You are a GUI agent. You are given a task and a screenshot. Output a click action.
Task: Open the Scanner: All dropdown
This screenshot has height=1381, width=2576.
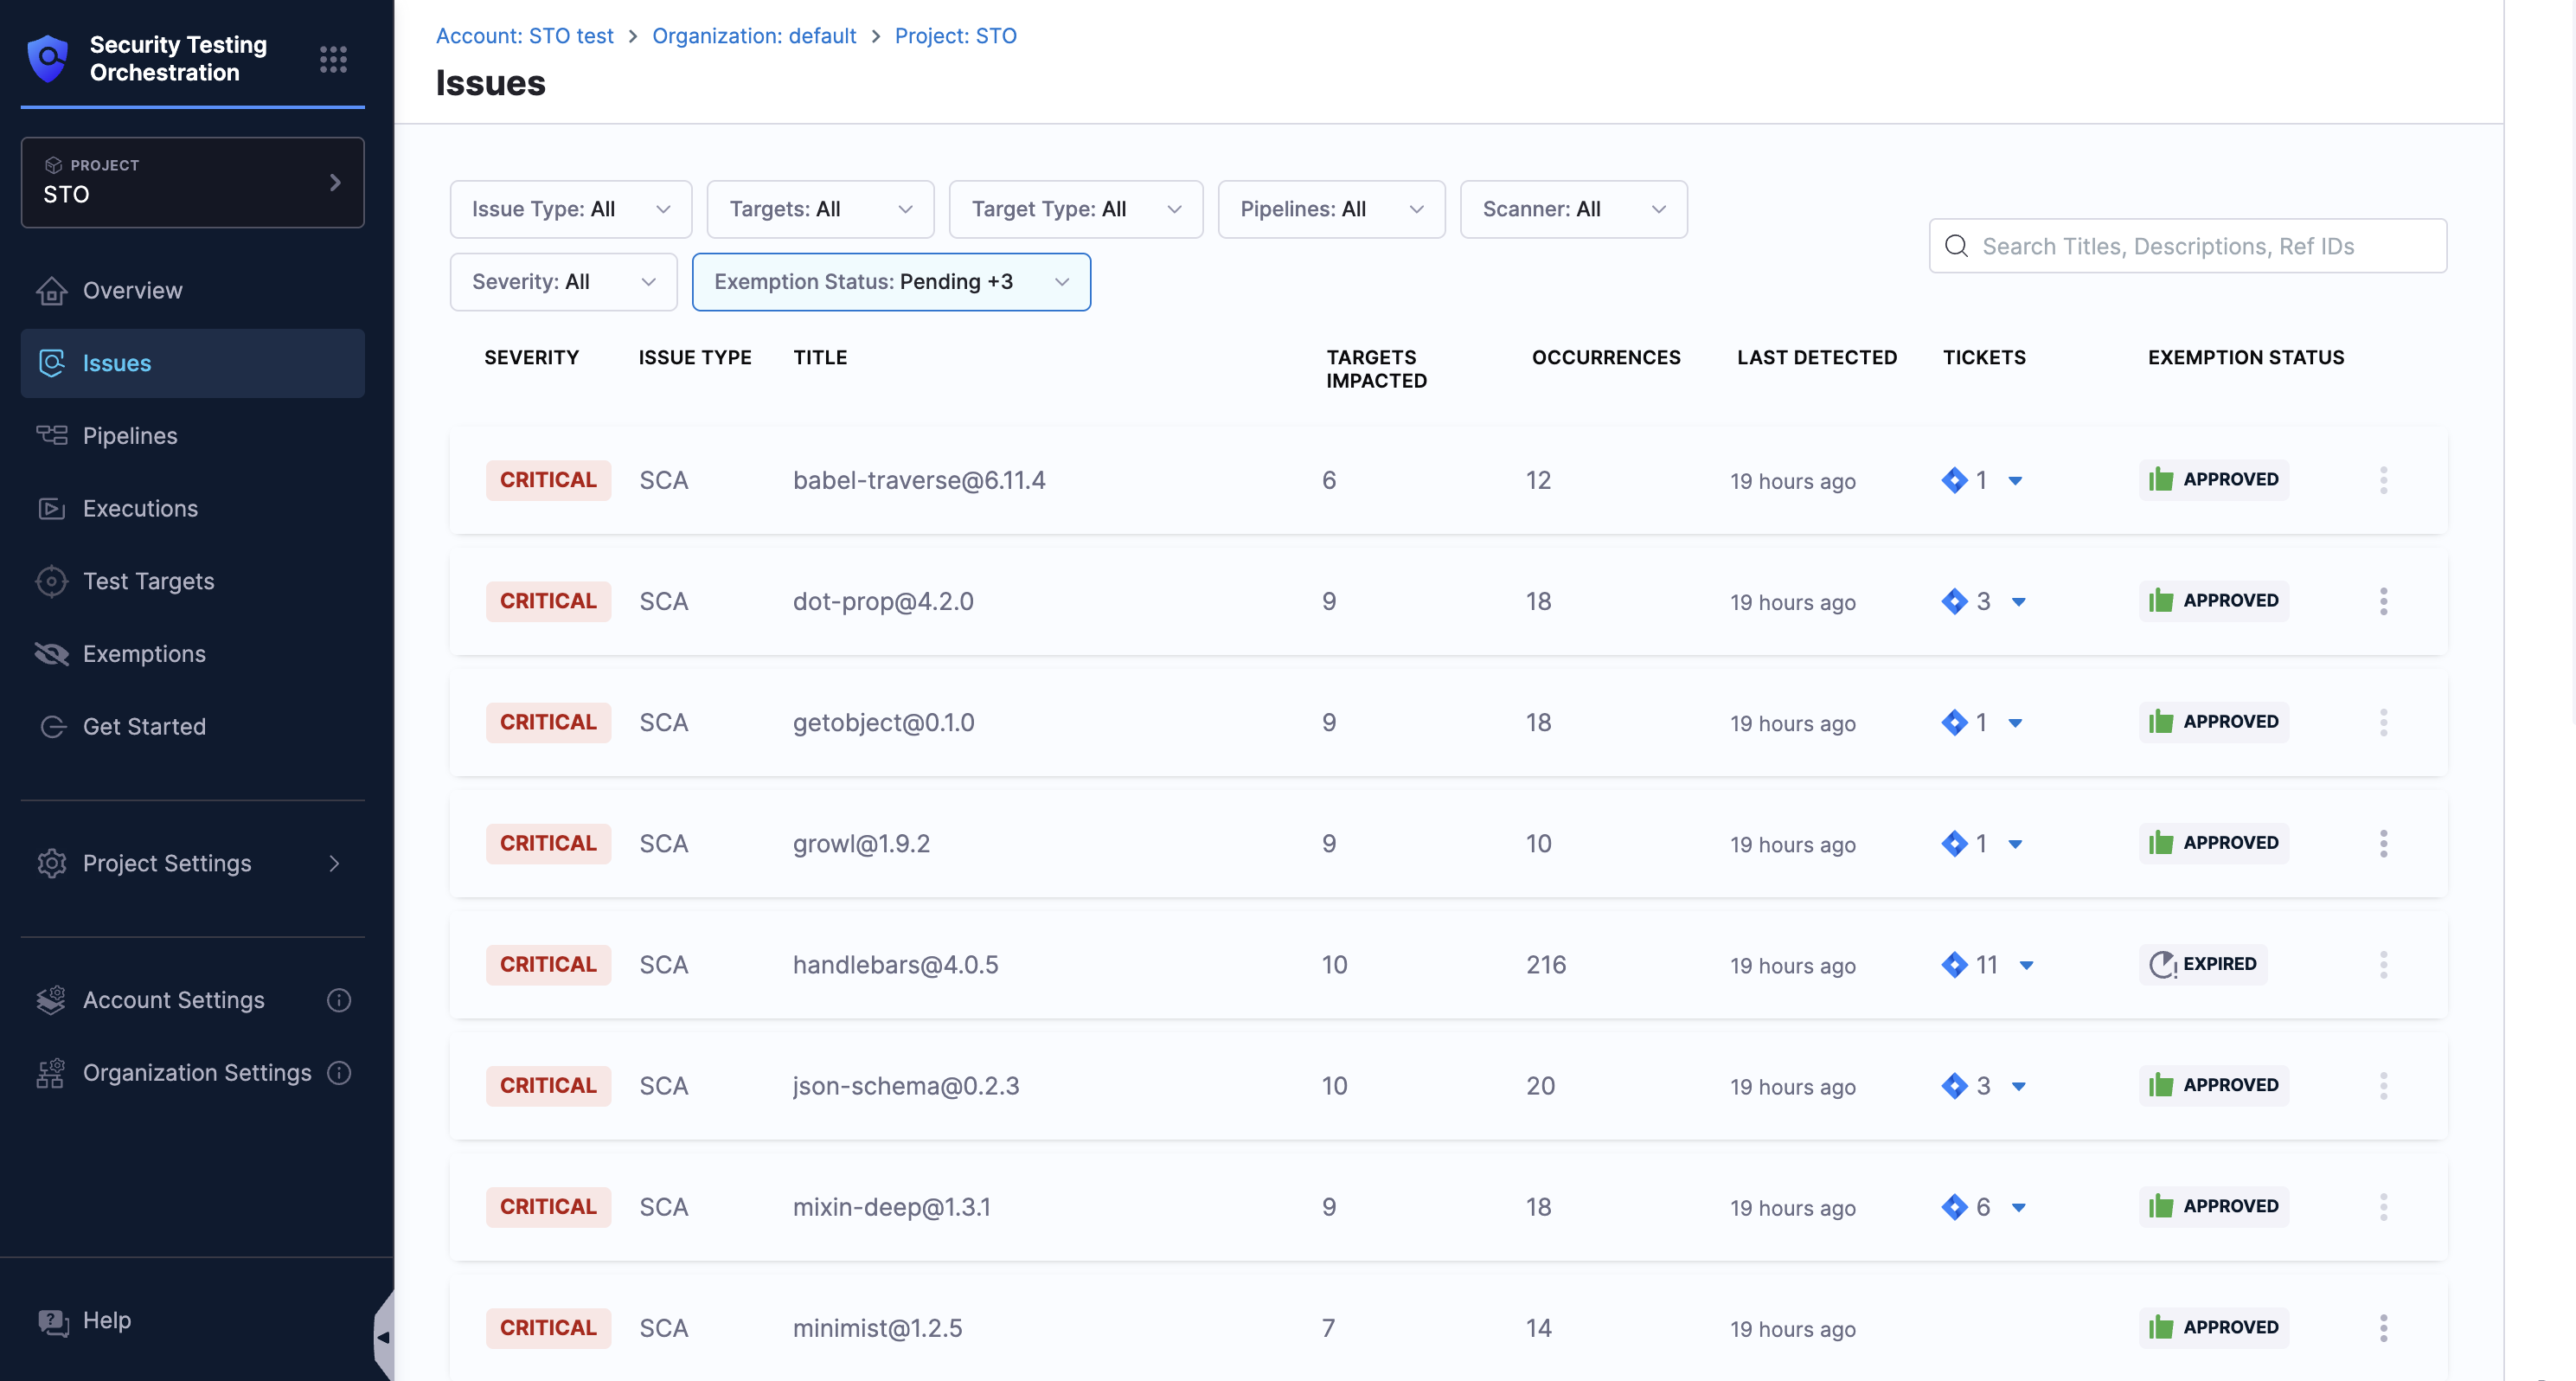[x=1573, y=209]
